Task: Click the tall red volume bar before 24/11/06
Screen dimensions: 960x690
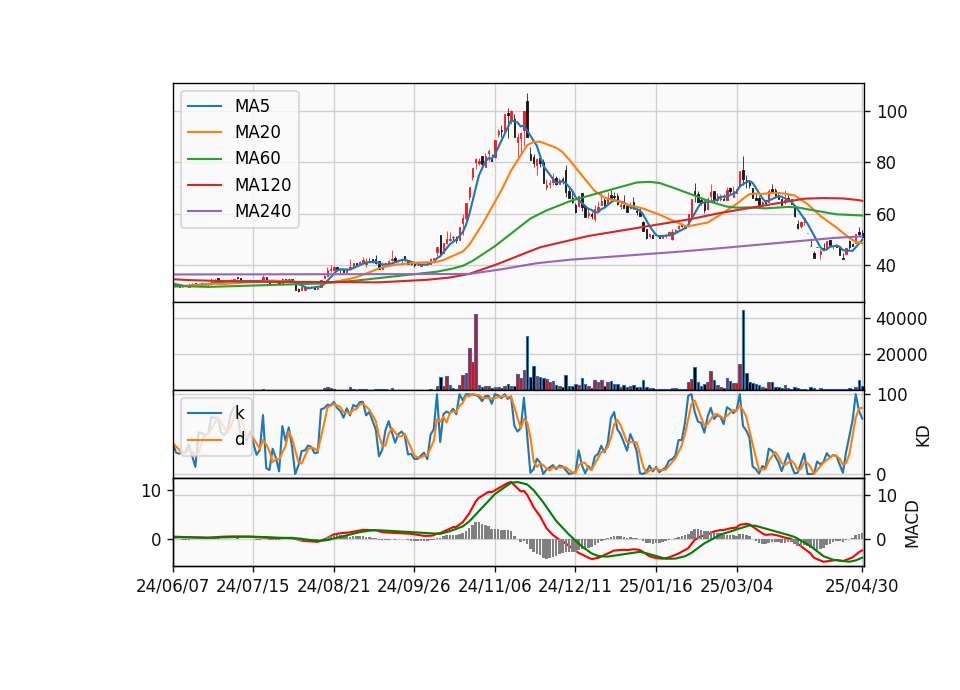Action: (x=476, y=352)
